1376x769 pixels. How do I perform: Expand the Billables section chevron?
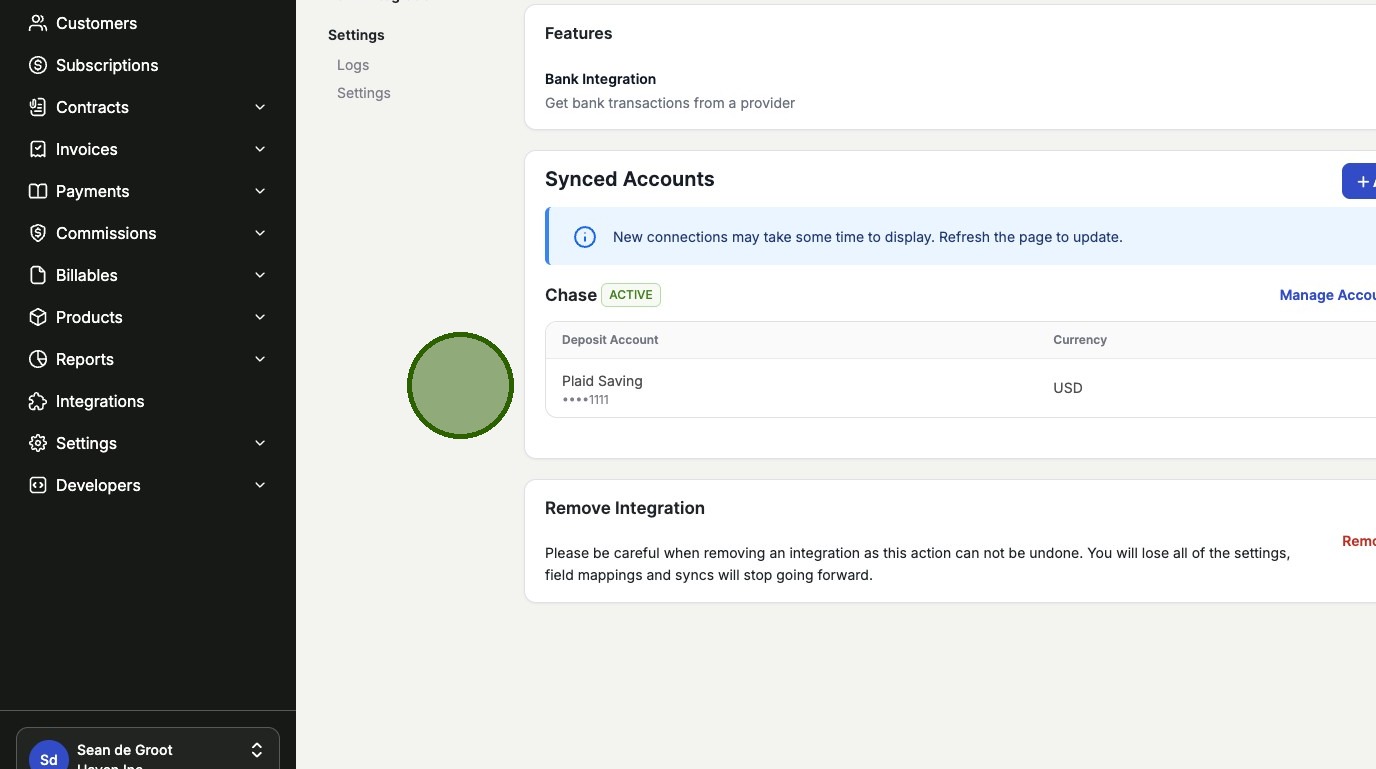pos(260,275)
